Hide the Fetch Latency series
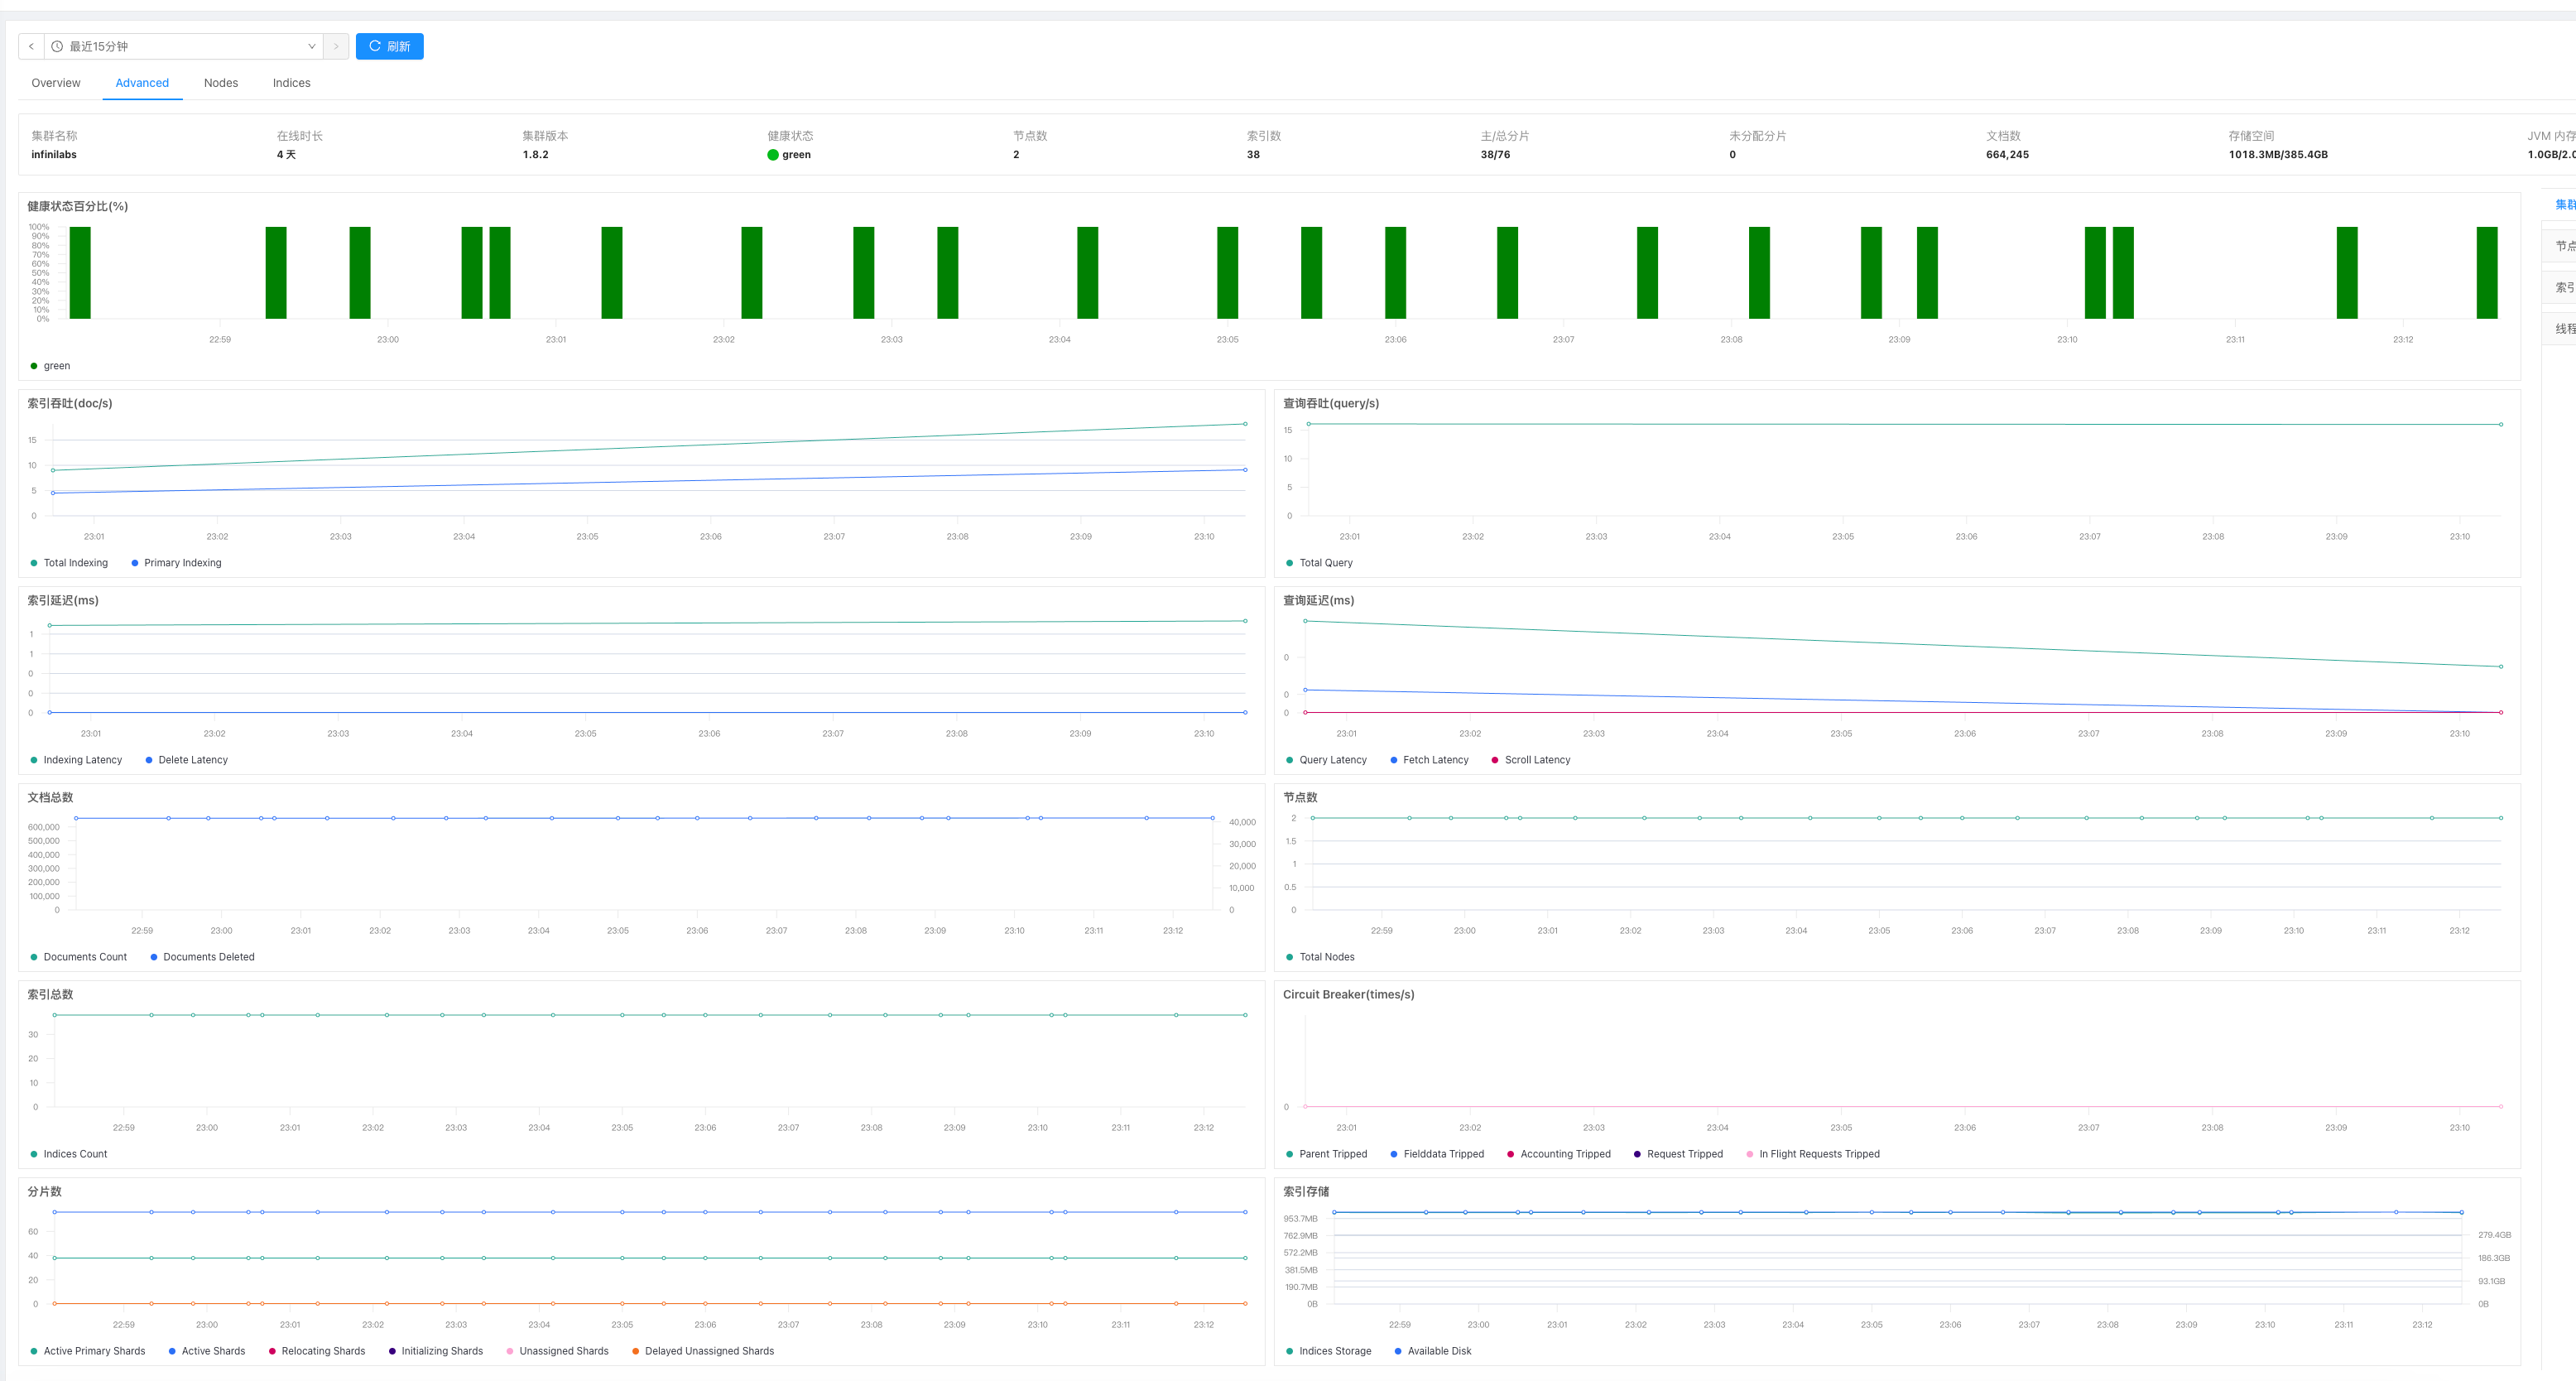 pyautogui.click(x=1435, y=760)
